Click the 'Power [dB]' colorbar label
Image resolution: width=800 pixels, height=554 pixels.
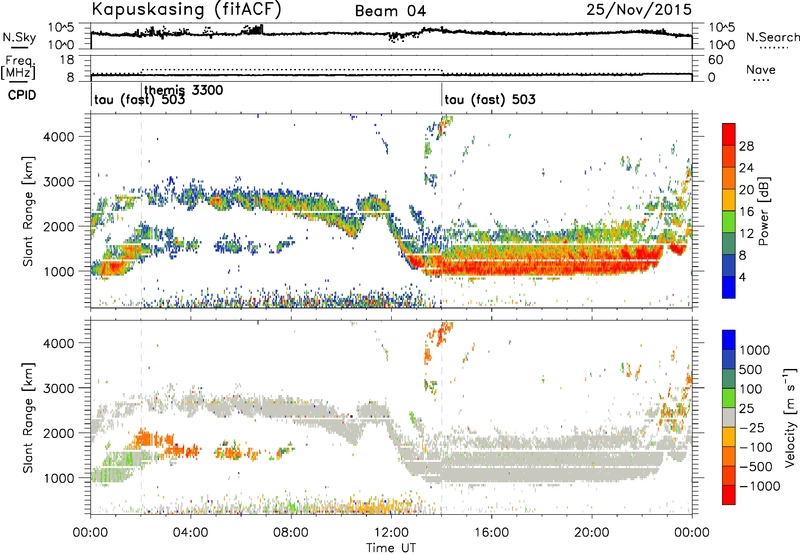tap(763, 211)
